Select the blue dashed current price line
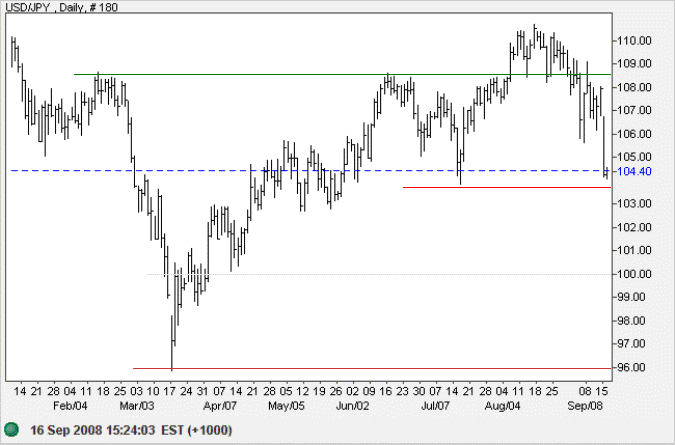 310,171
